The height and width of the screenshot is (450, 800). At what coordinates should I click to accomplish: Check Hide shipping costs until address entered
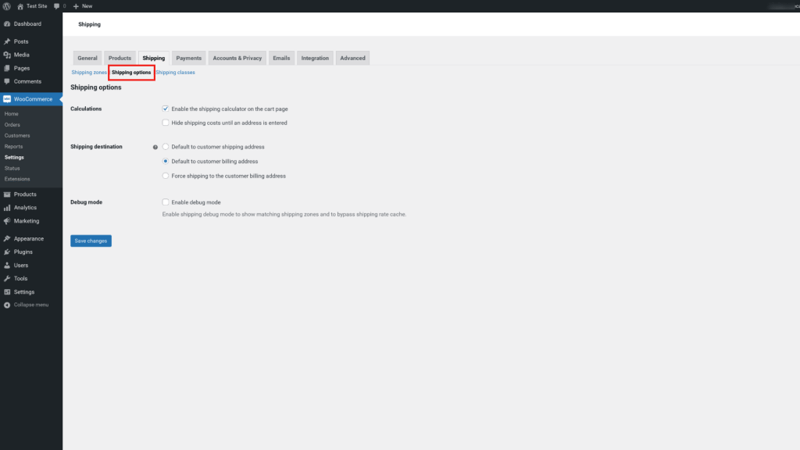[x=165, y=122]
